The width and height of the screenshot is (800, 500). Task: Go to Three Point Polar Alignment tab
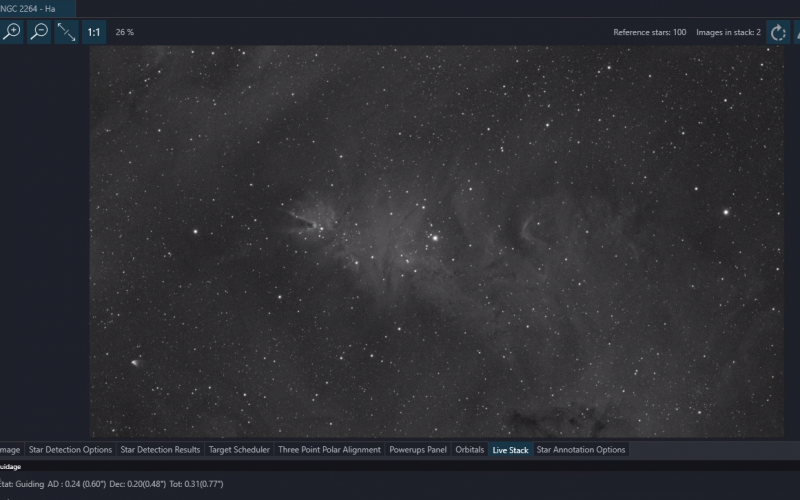point(329,449)
